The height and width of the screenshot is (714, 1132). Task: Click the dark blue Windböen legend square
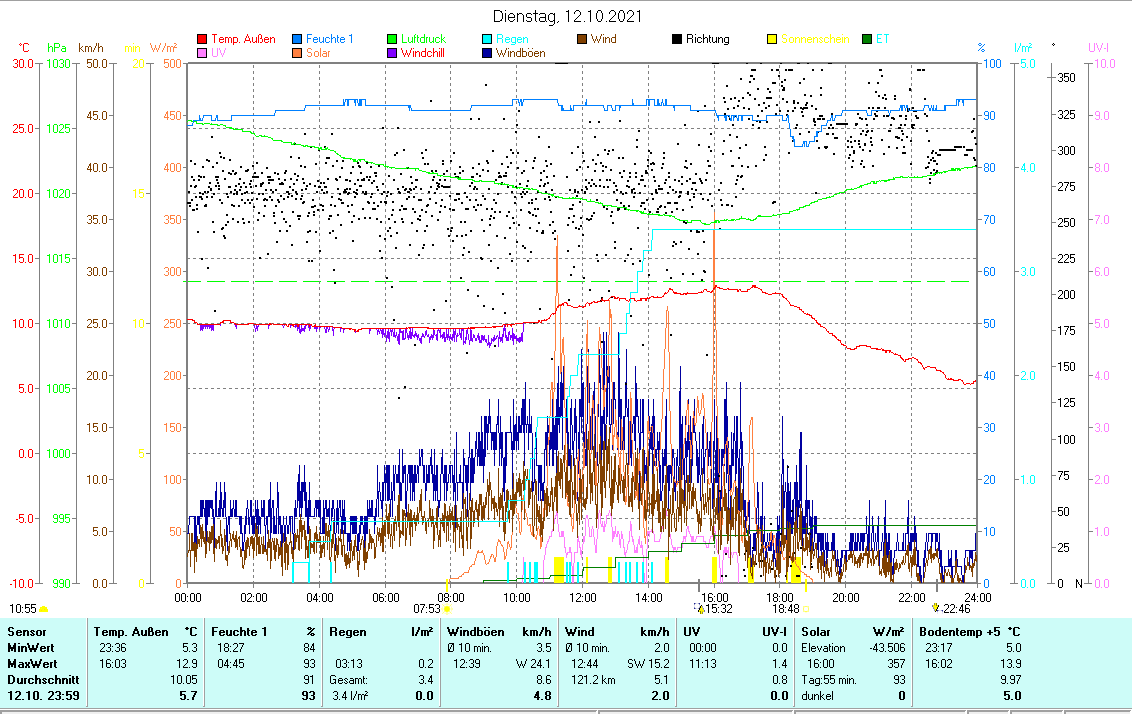coord(488,53)
